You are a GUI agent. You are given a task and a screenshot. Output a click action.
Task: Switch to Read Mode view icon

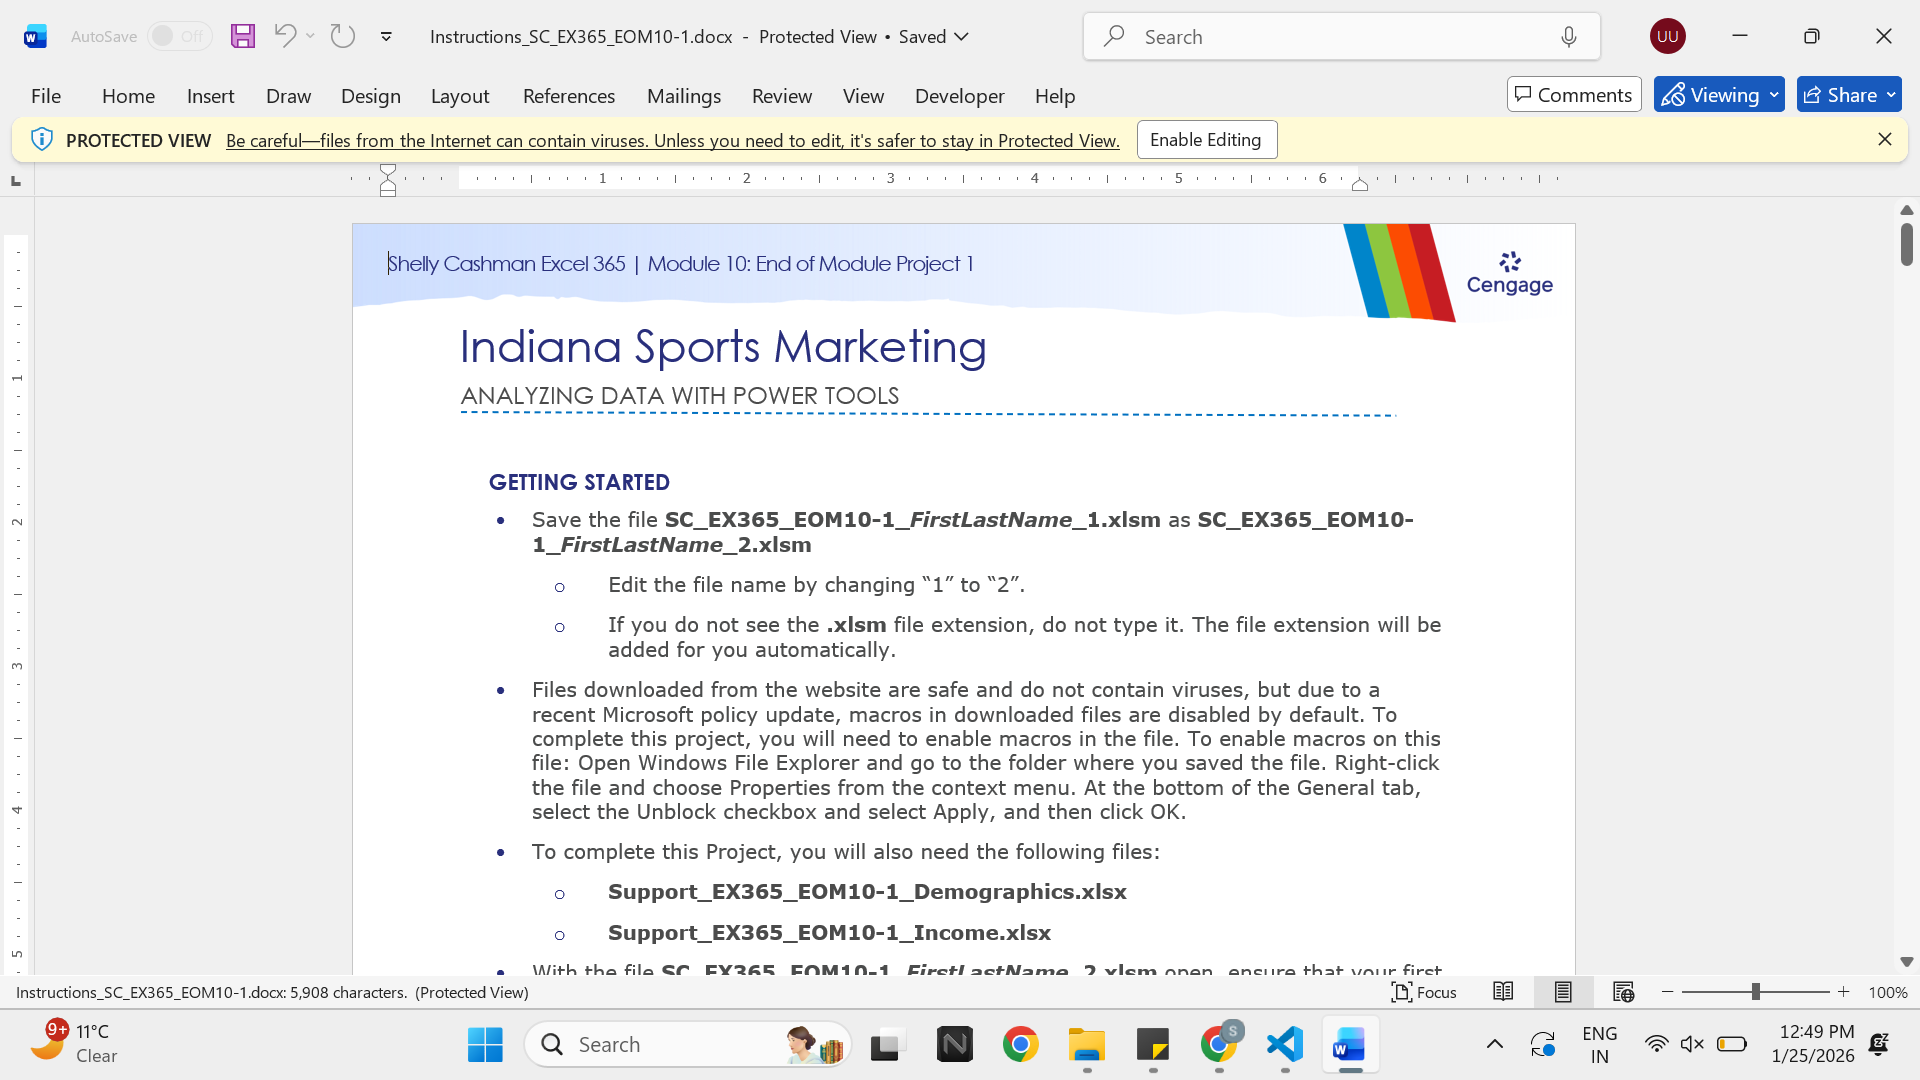(1503, 992)
